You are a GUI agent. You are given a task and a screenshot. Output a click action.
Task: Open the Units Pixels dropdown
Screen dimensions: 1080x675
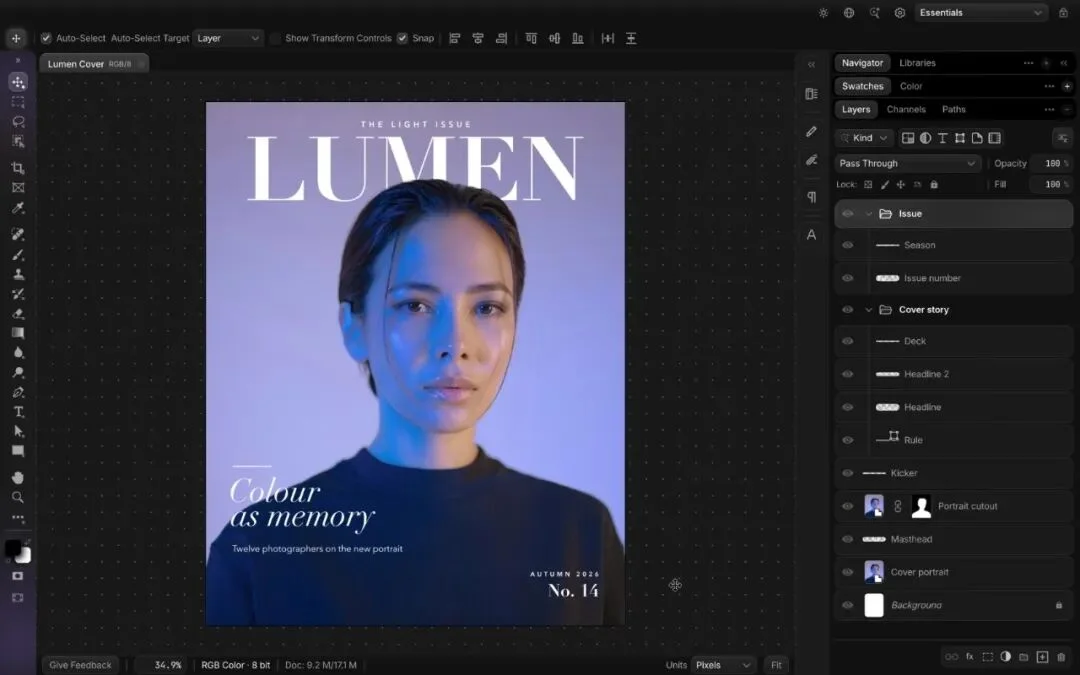click(x=723, y=665)
